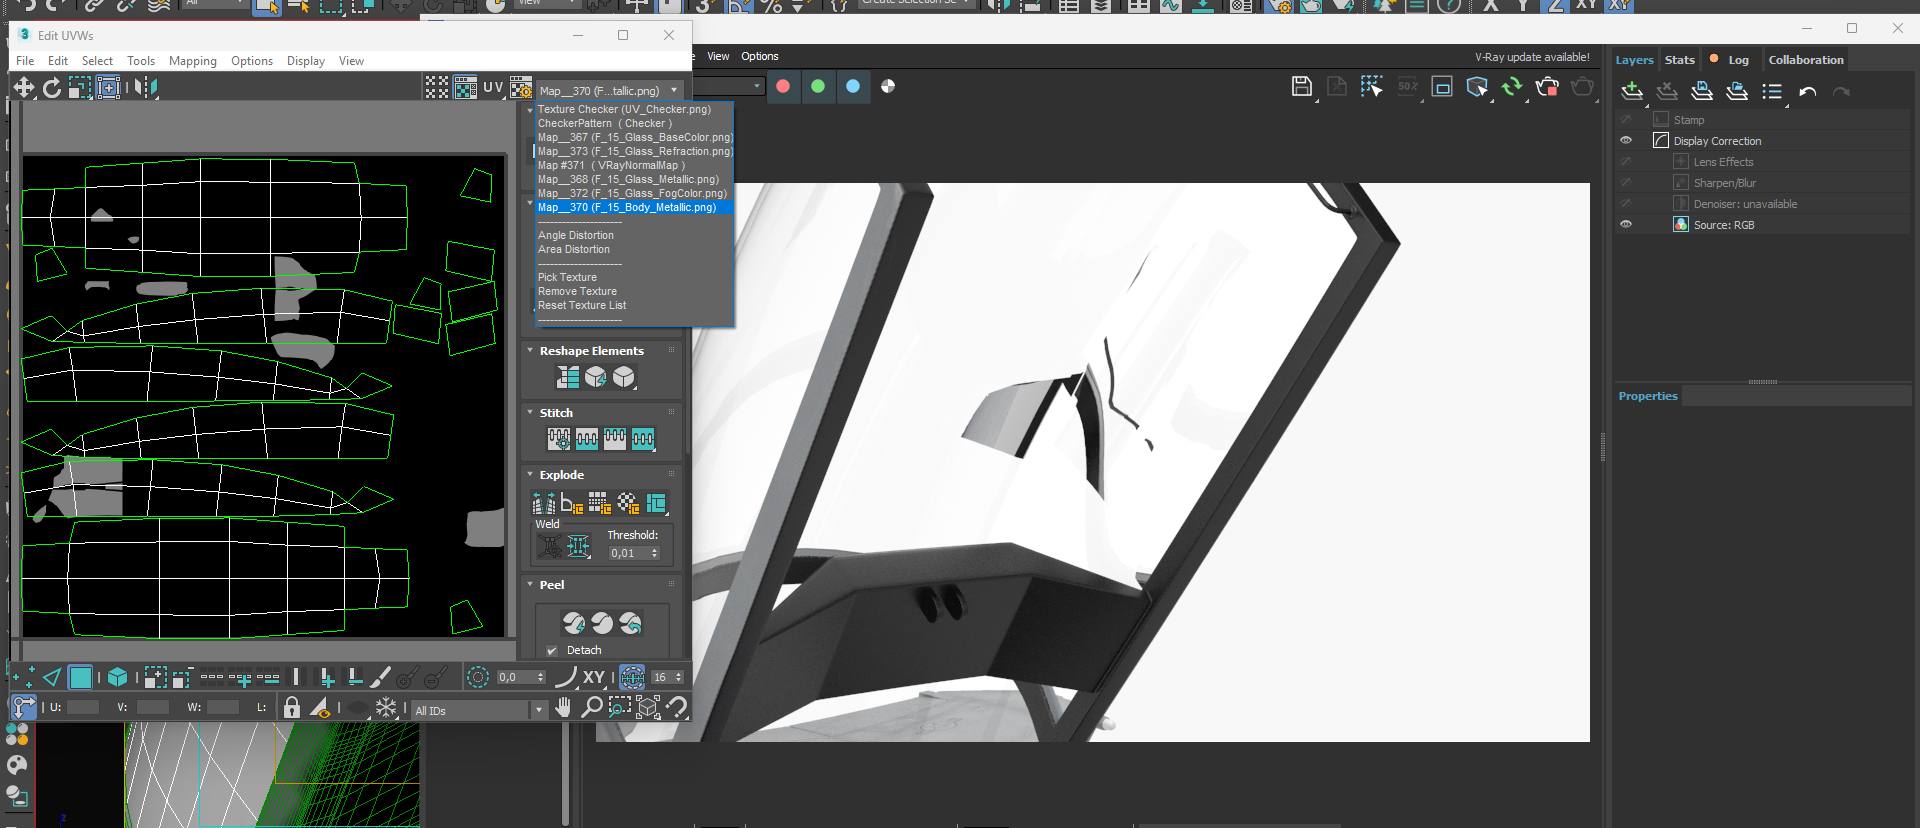
Task: Collapse the Explode rollout
Action: (x=530, y=475)
